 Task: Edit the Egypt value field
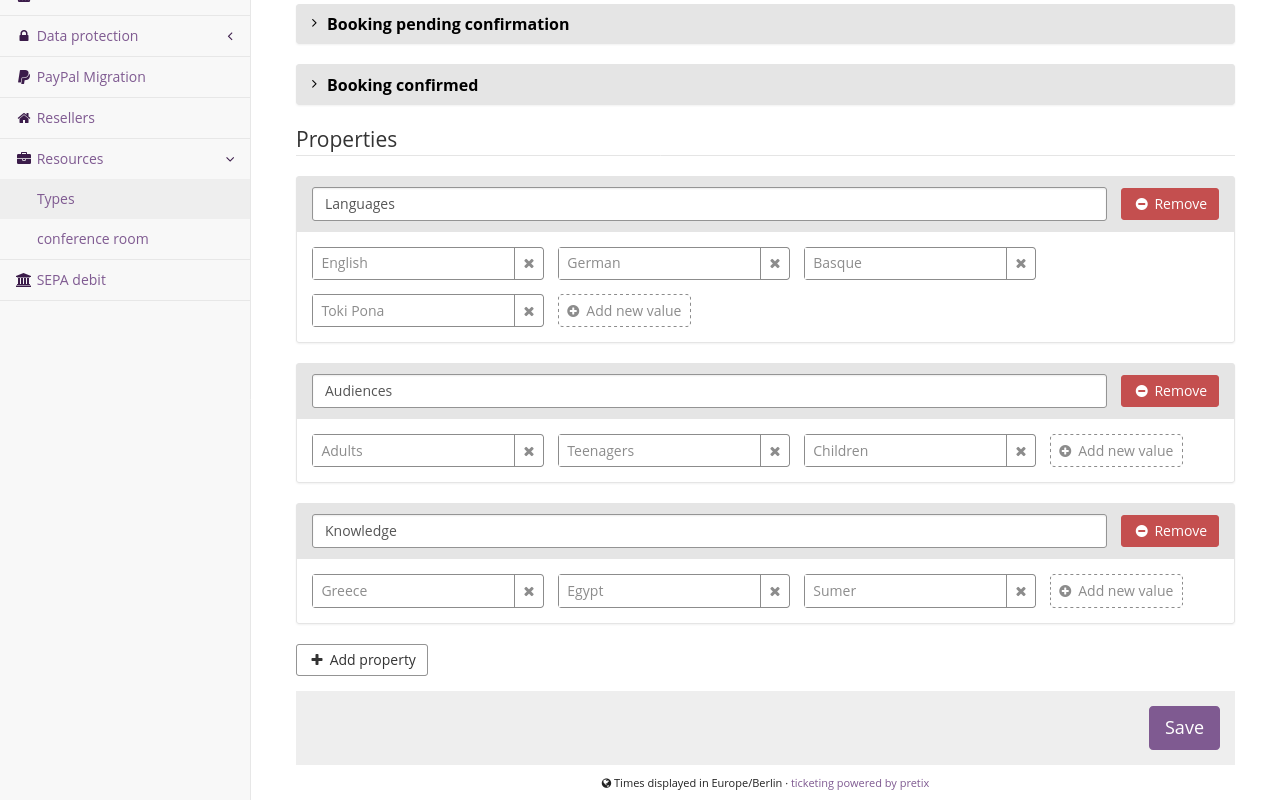[659, 591]
